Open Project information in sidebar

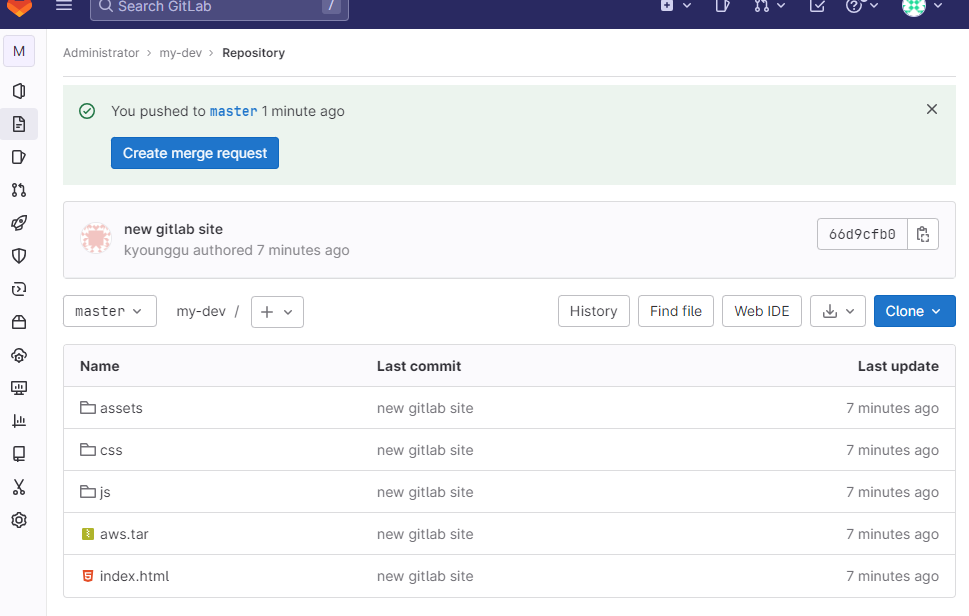point(19,91)
